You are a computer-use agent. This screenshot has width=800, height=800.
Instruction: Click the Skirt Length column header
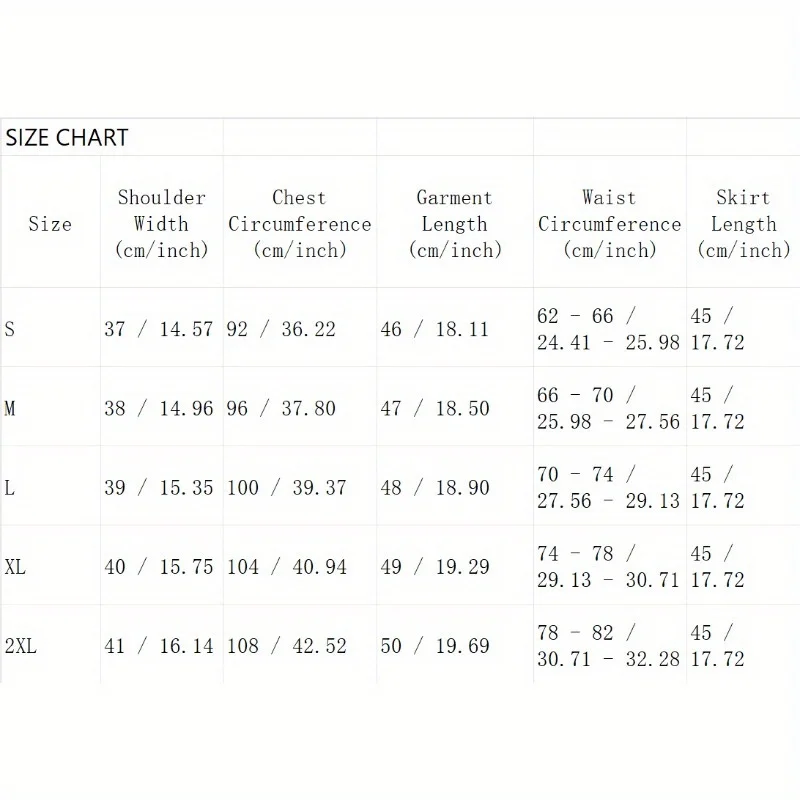(743, 224)
